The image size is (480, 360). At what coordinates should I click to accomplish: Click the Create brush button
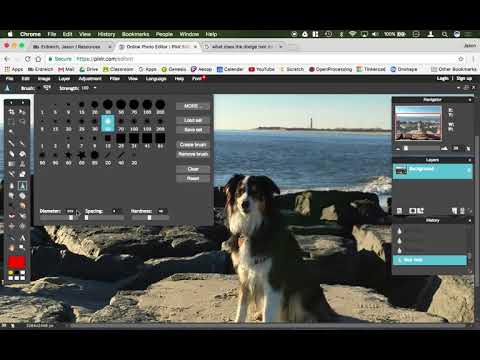(193, 145)
